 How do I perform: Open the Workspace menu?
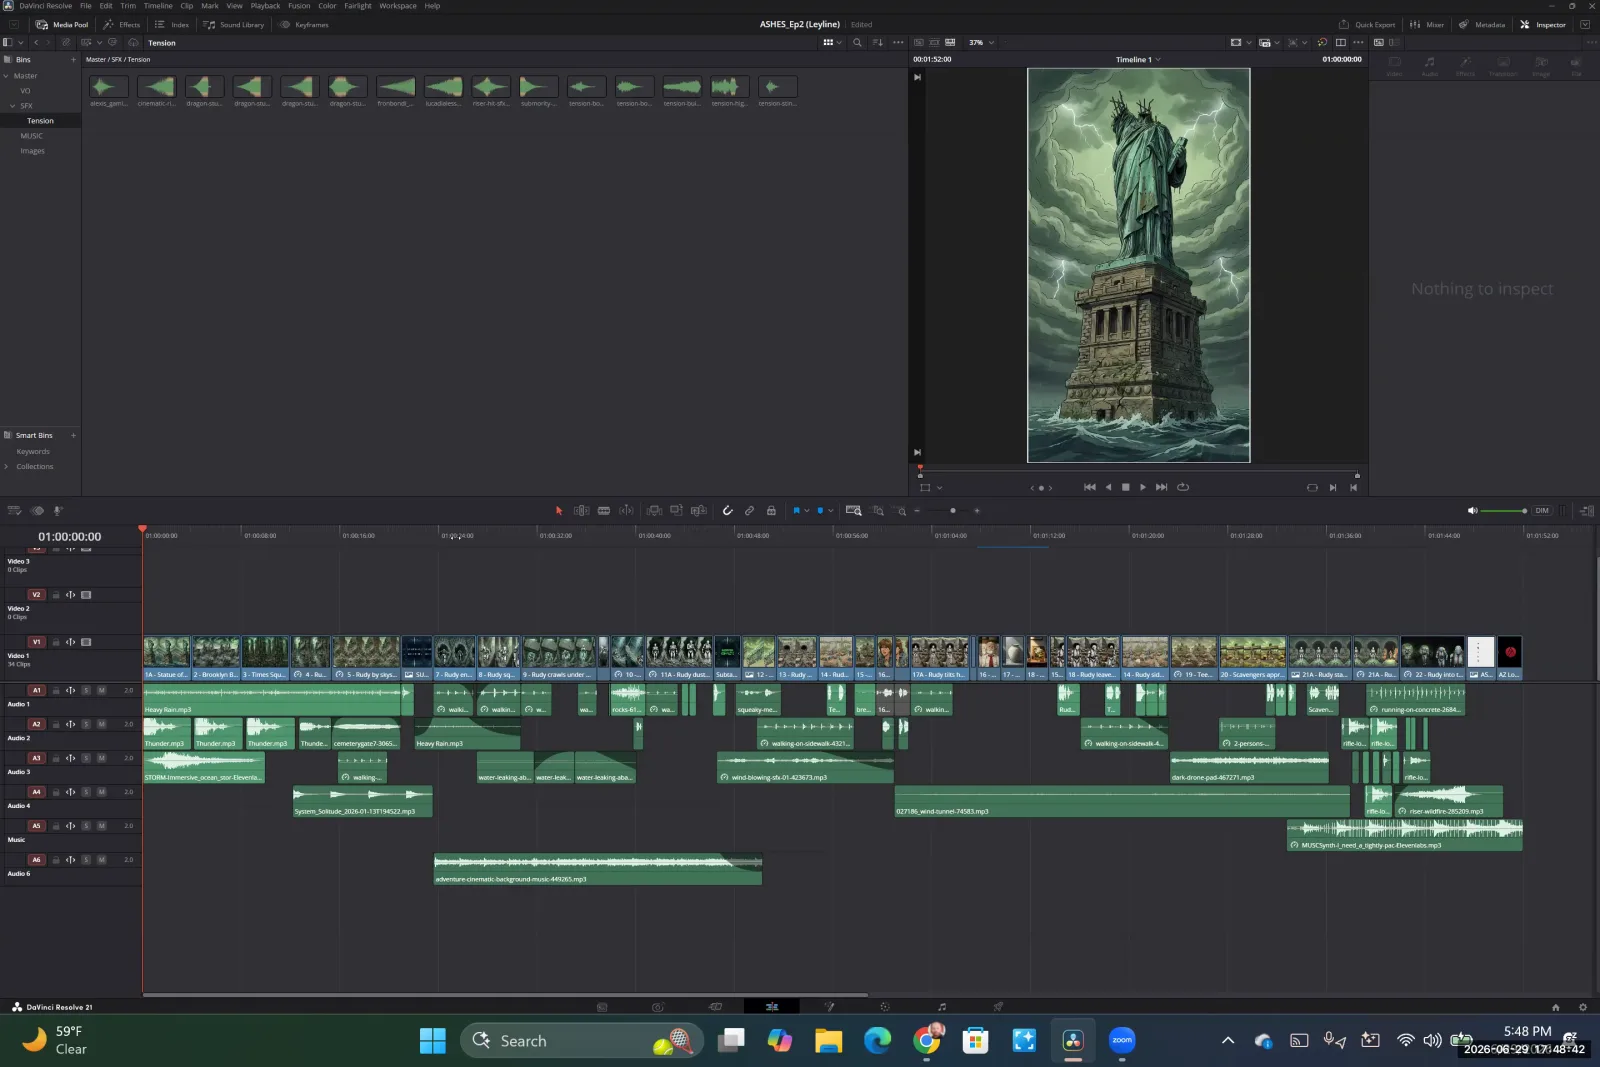point(398,6)
